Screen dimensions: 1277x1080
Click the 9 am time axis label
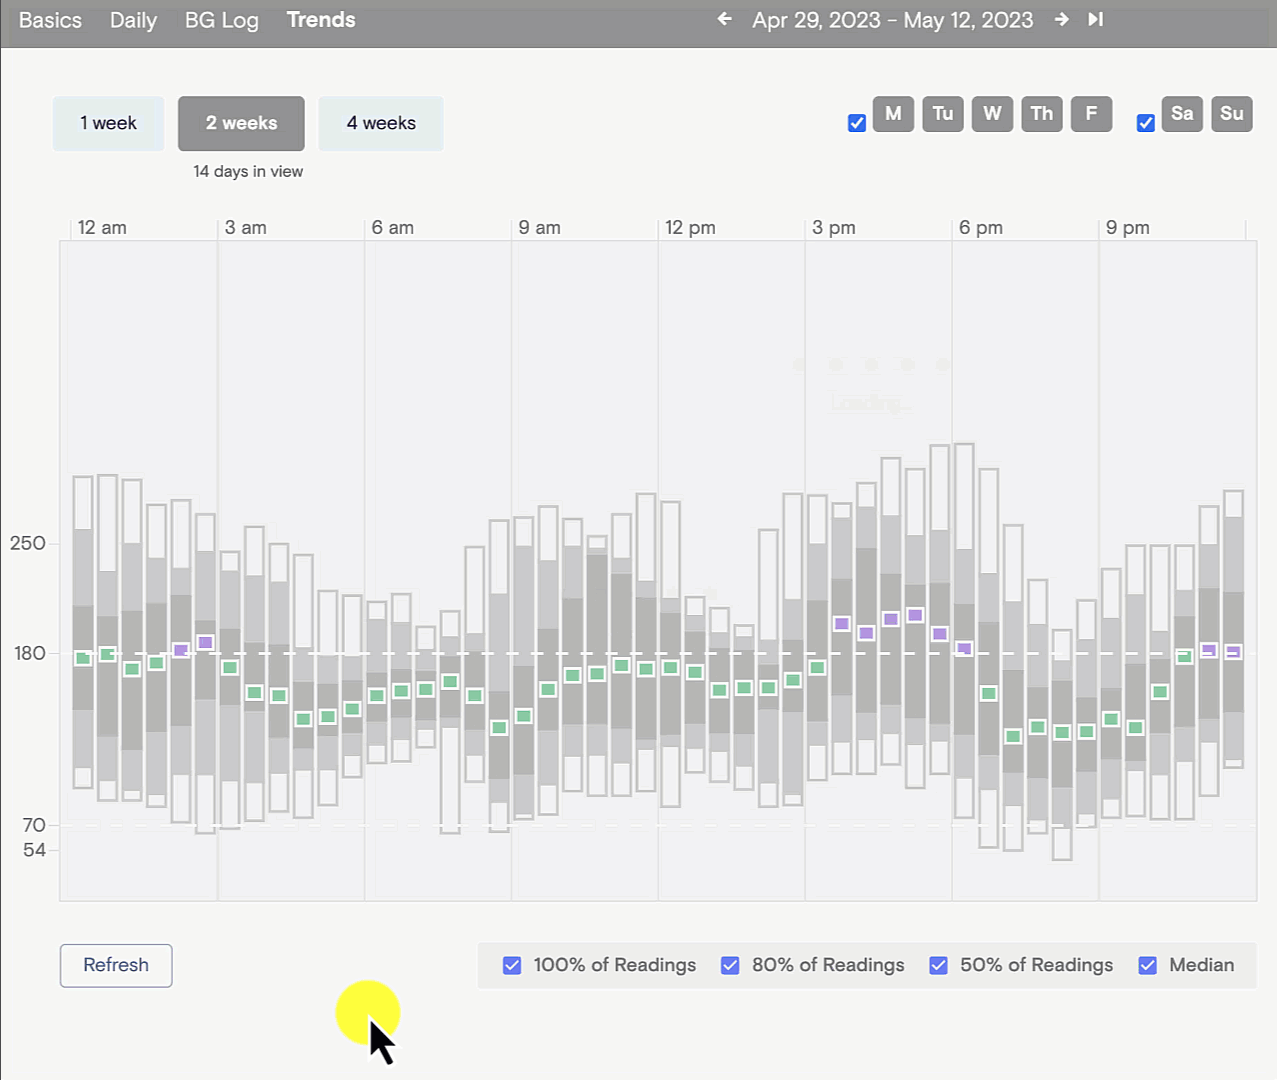(540, 227)
